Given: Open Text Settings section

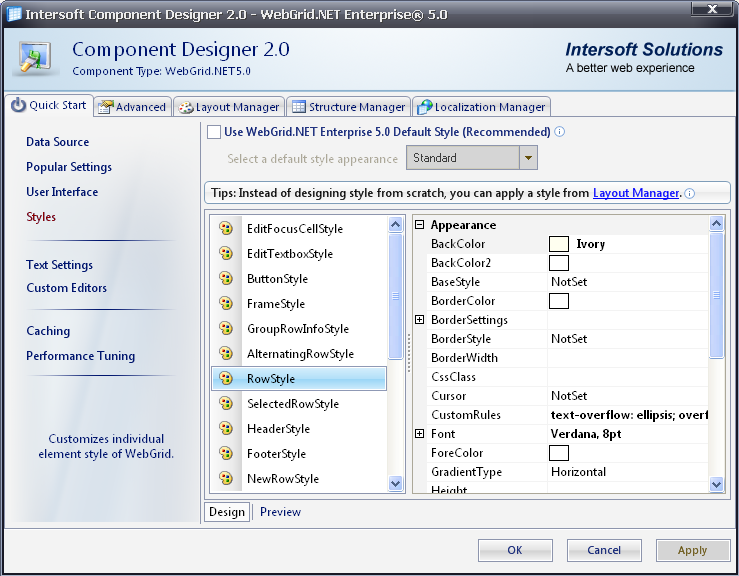Looking at the screenshot, I should tap(59, 265).
